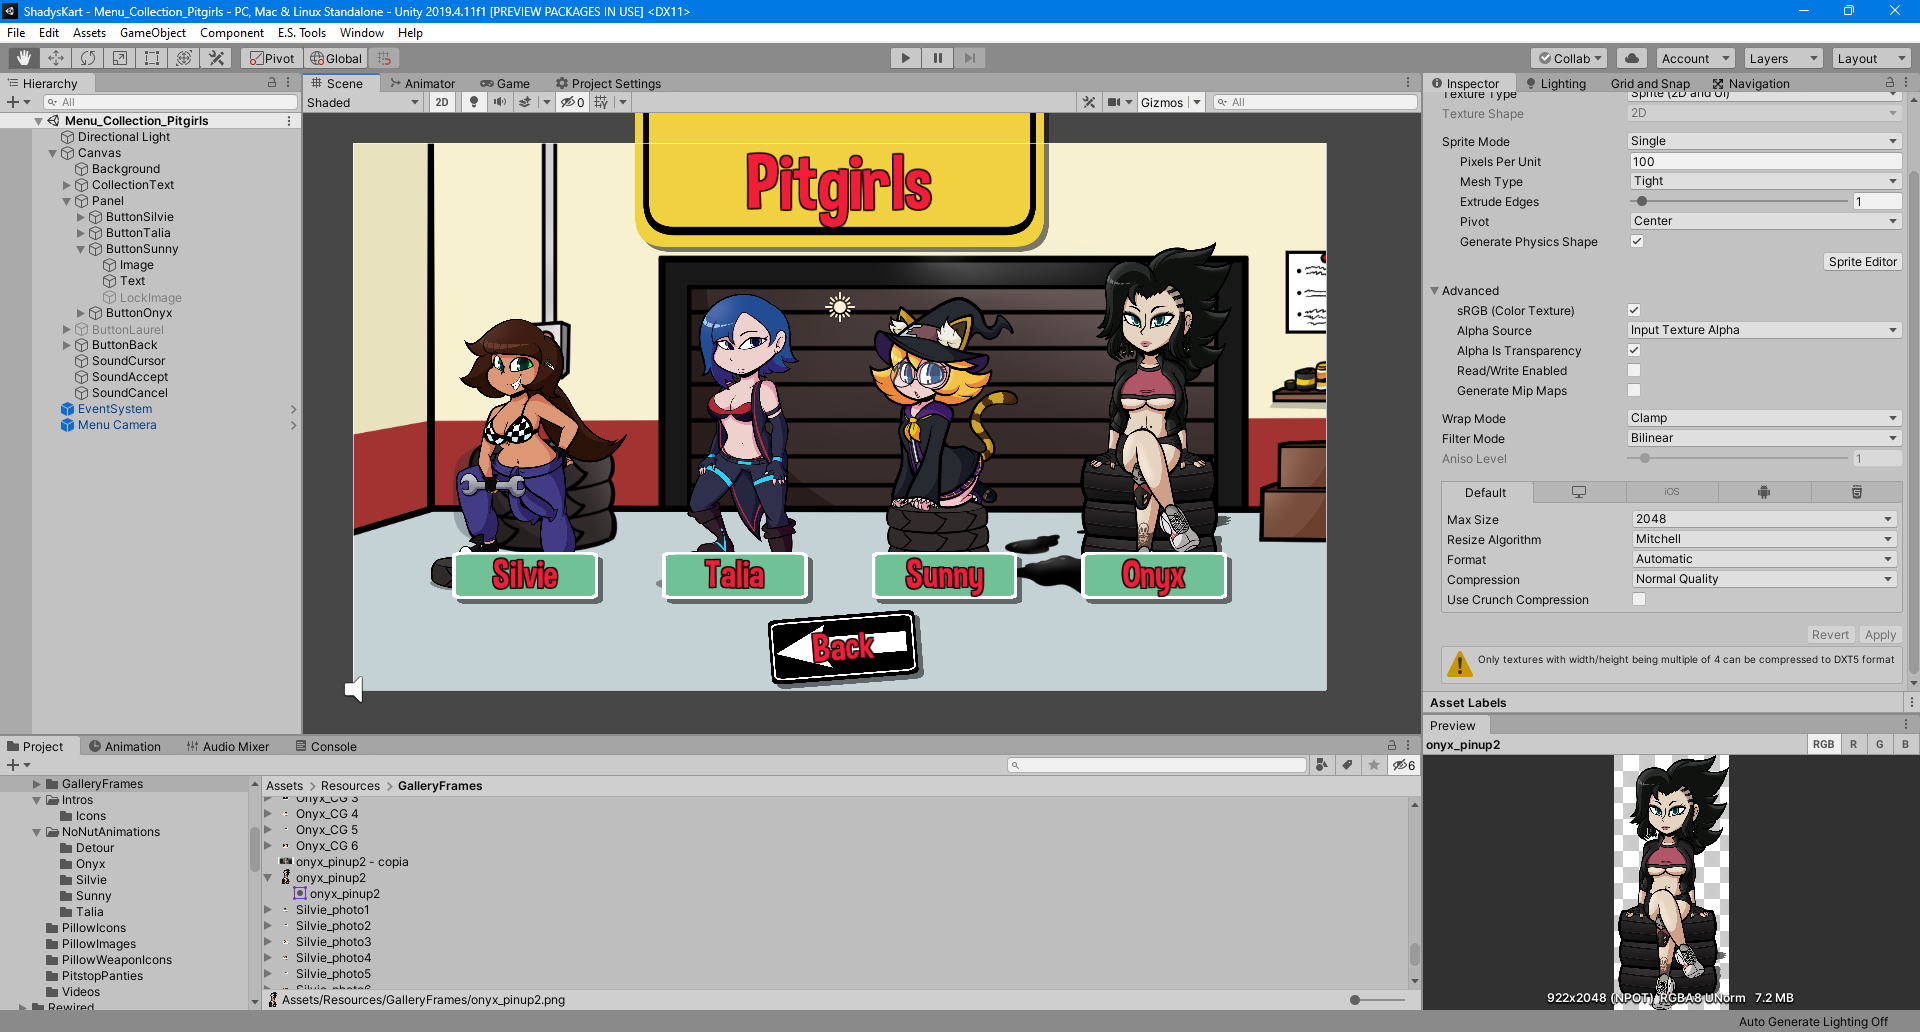Screen dimensions: 1920x1032
Task: Toggle Pivot handle position button
Action: (272, 58)
